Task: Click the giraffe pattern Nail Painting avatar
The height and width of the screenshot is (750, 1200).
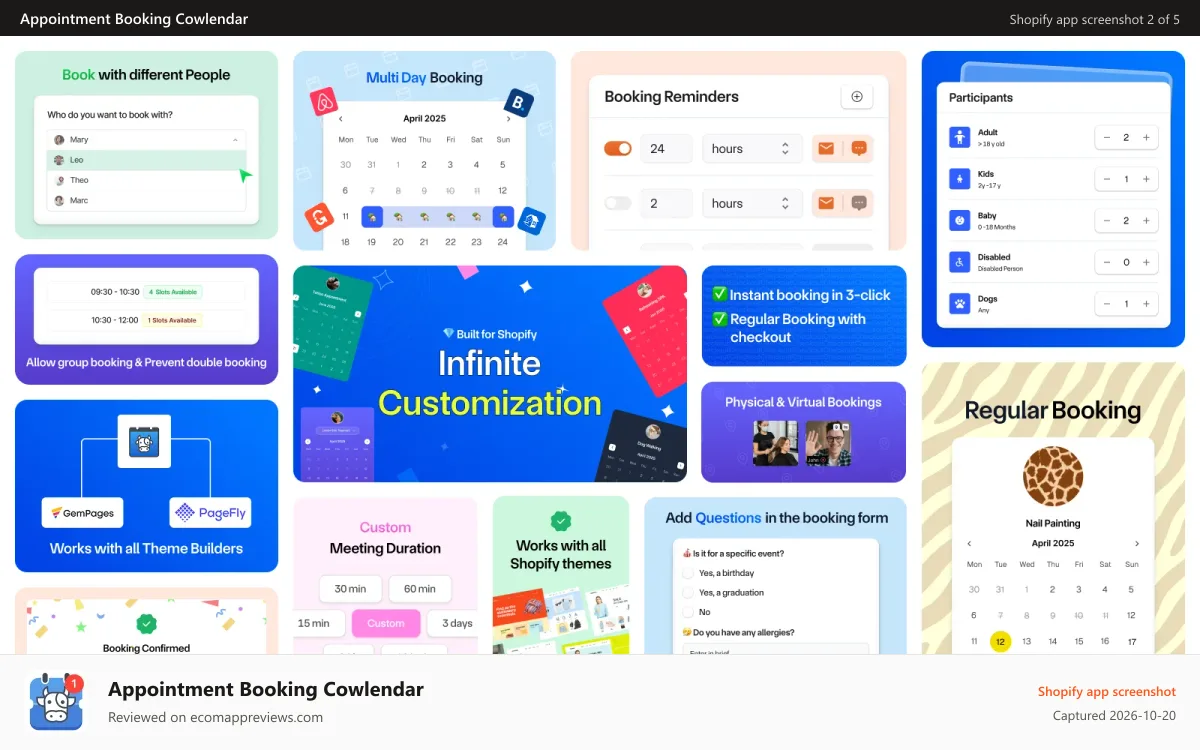Action: (x=1053, y=476)
